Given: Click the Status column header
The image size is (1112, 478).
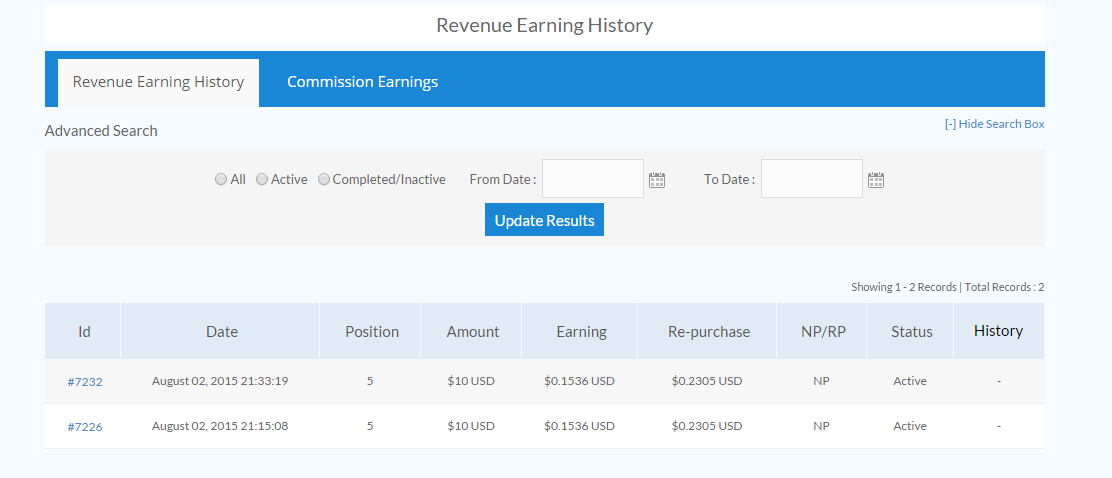Looking at the screenshot, I should [912, 332].
